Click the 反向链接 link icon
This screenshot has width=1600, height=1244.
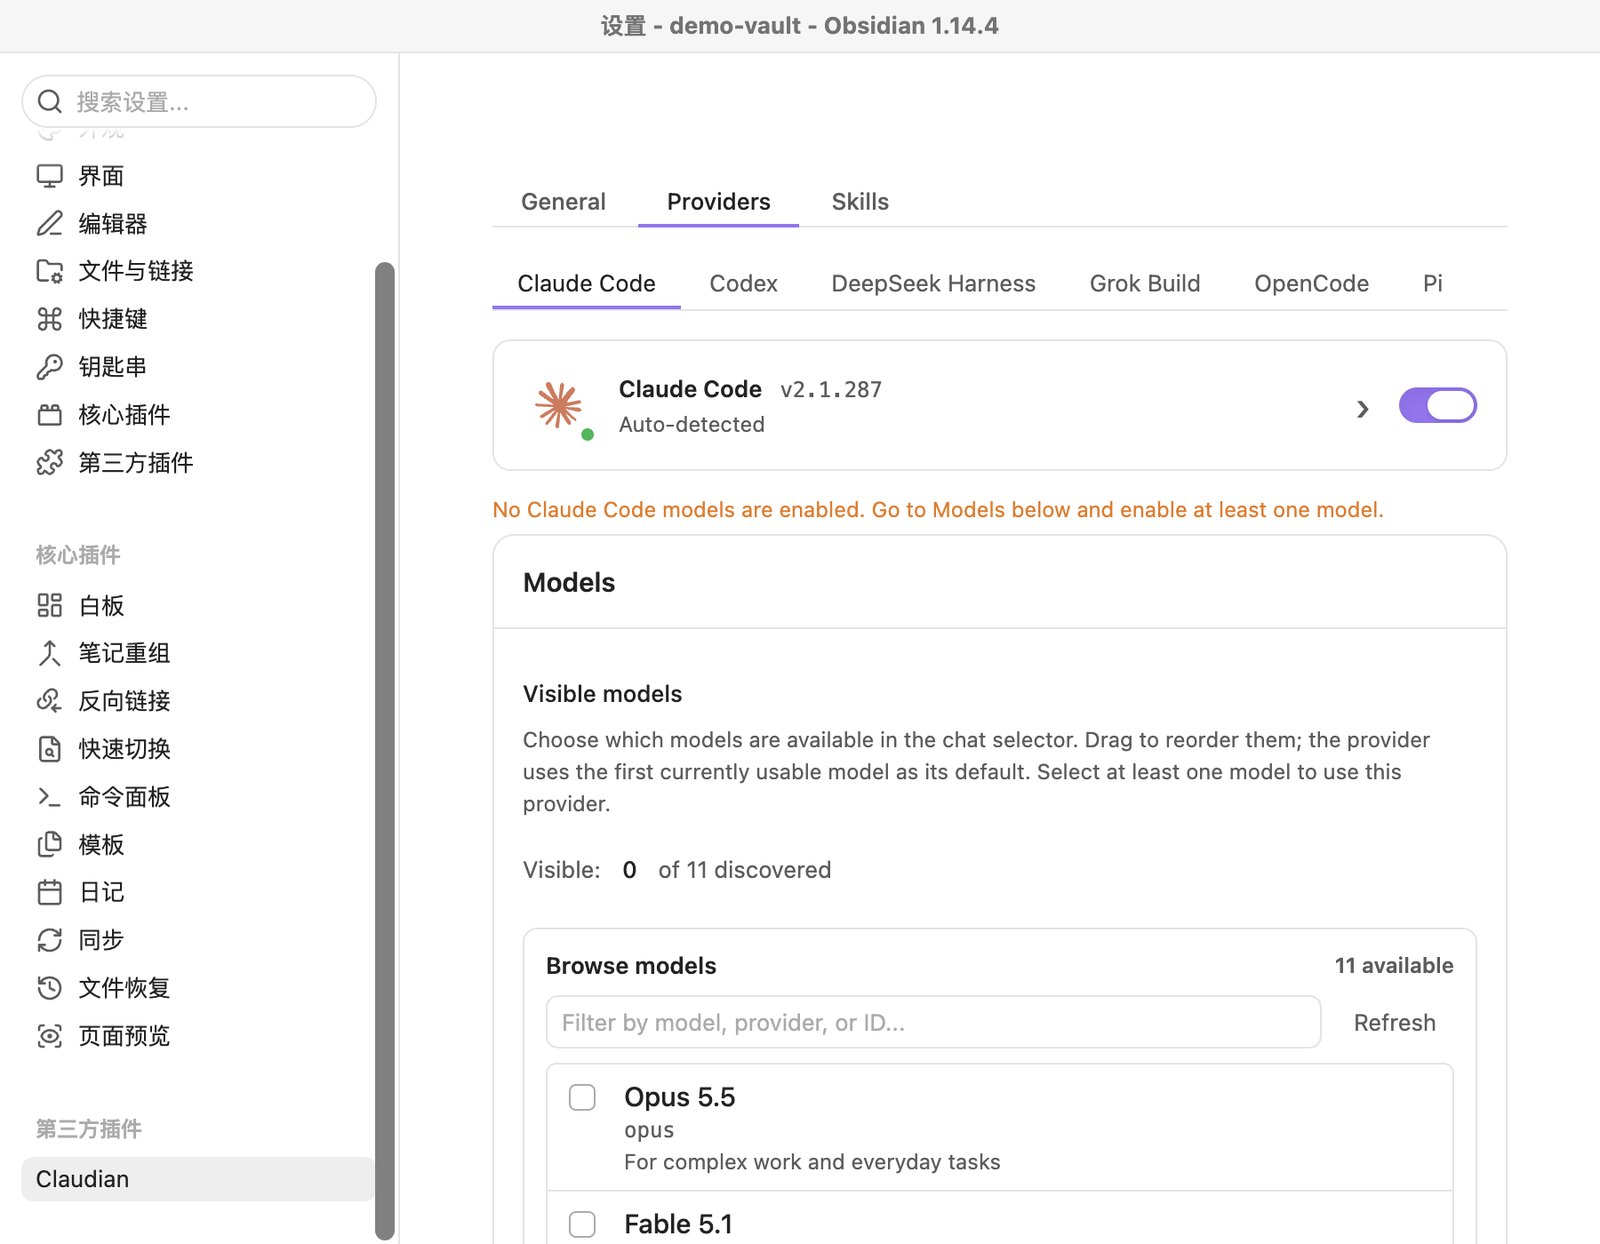click(50, 701)
